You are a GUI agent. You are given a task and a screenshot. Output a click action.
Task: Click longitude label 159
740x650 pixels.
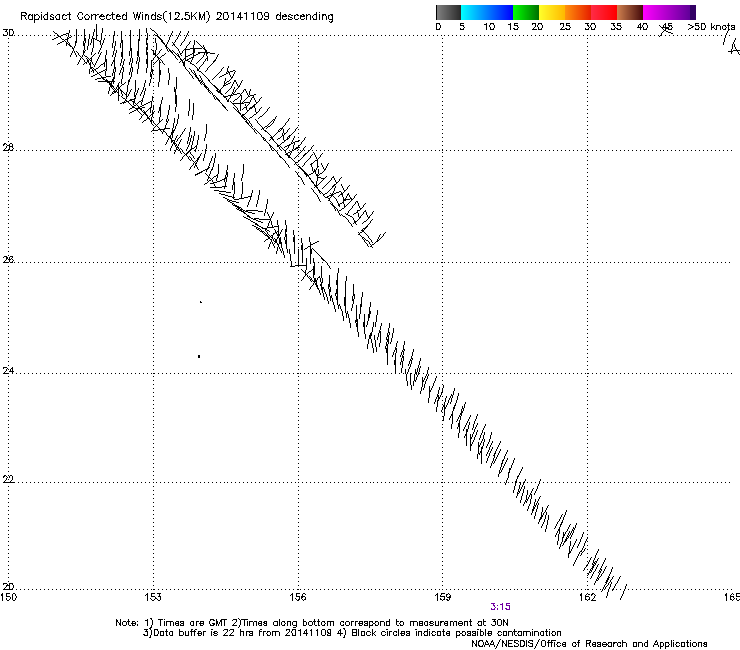point(442,597)
